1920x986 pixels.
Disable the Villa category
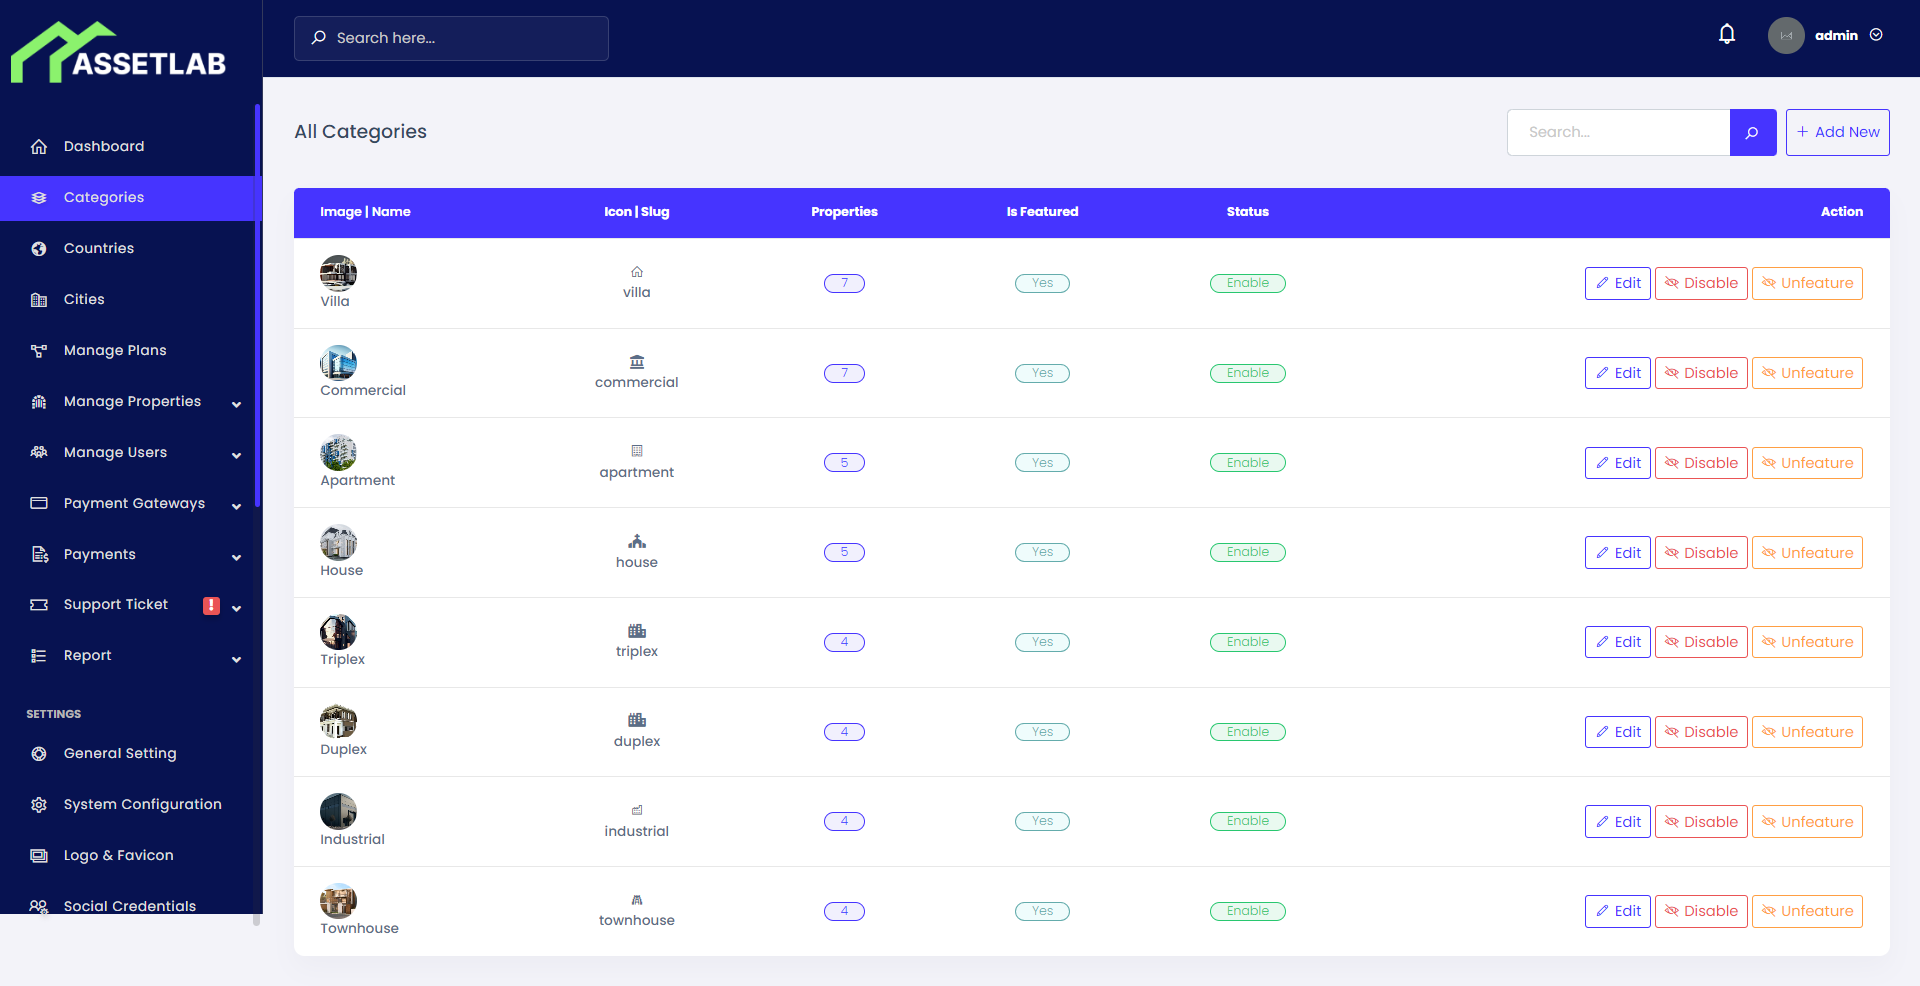click(x=1701, y=283)
